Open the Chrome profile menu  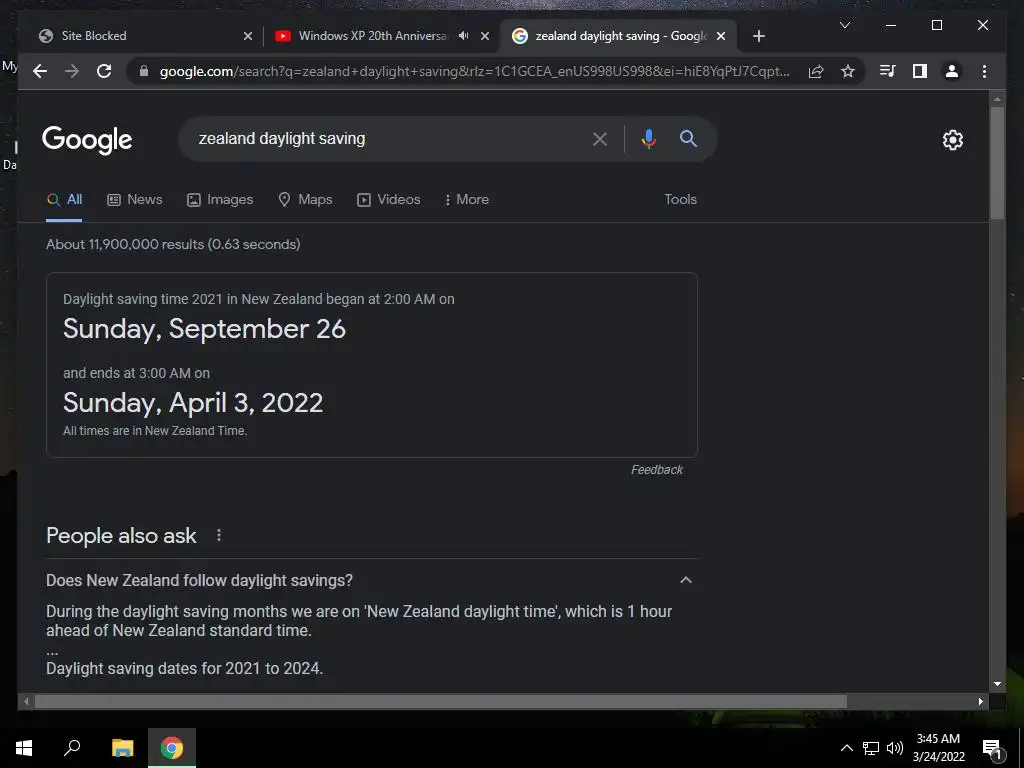(952, 71)
